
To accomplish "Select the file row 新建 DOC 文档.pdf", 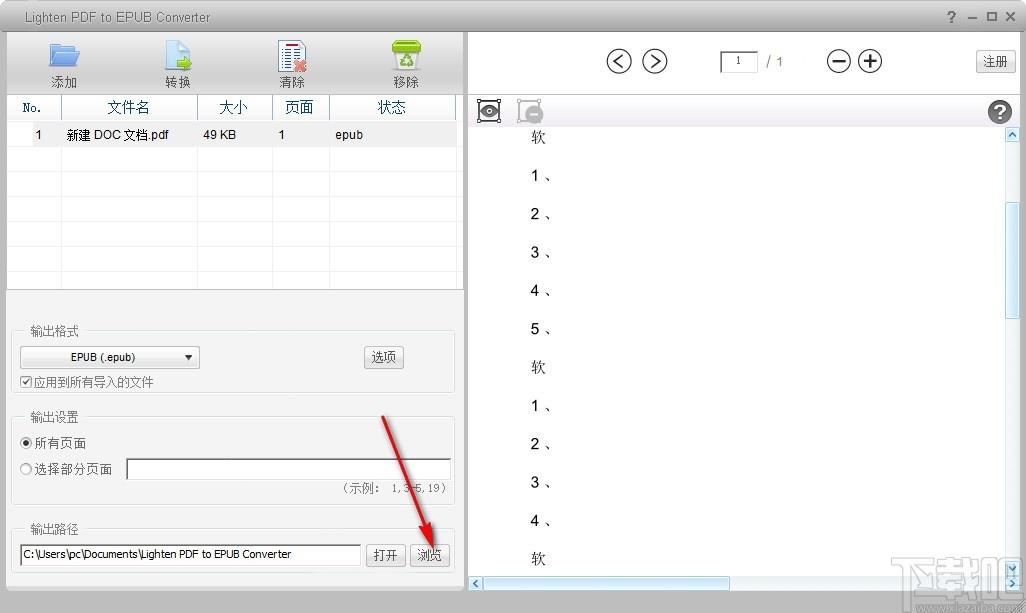I will point(232,135).
